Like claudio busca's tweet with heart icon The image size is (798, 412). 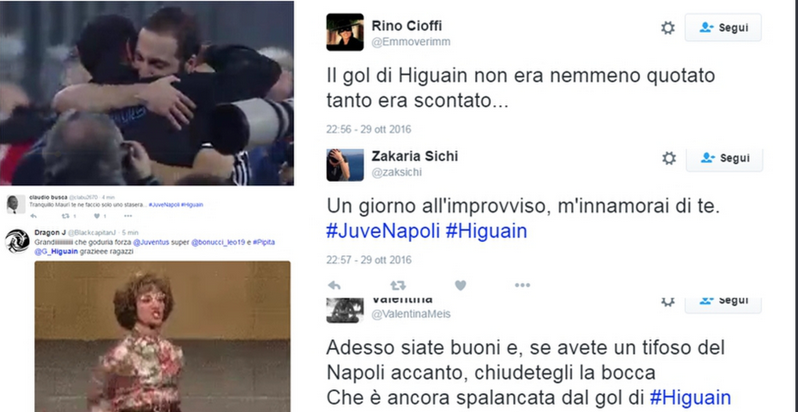click(97, 216)
